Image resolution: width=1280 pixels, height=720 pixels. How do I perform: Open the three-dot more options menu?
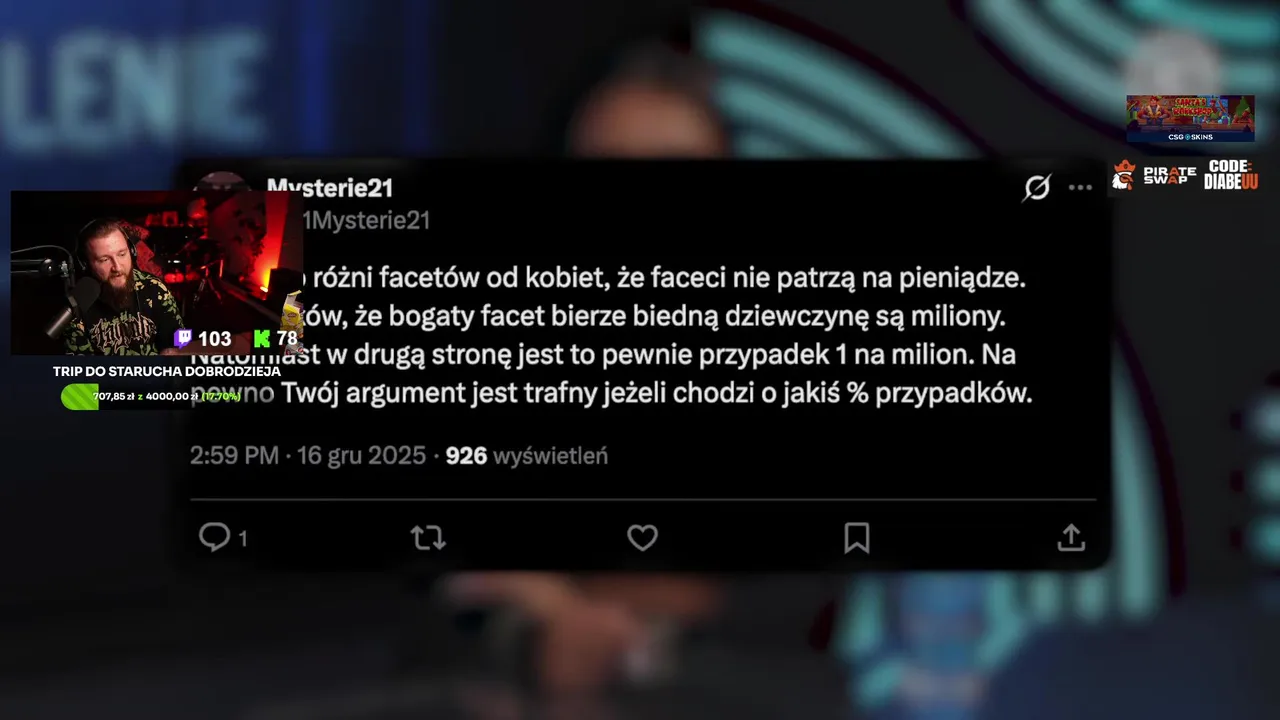[1080, 187]
